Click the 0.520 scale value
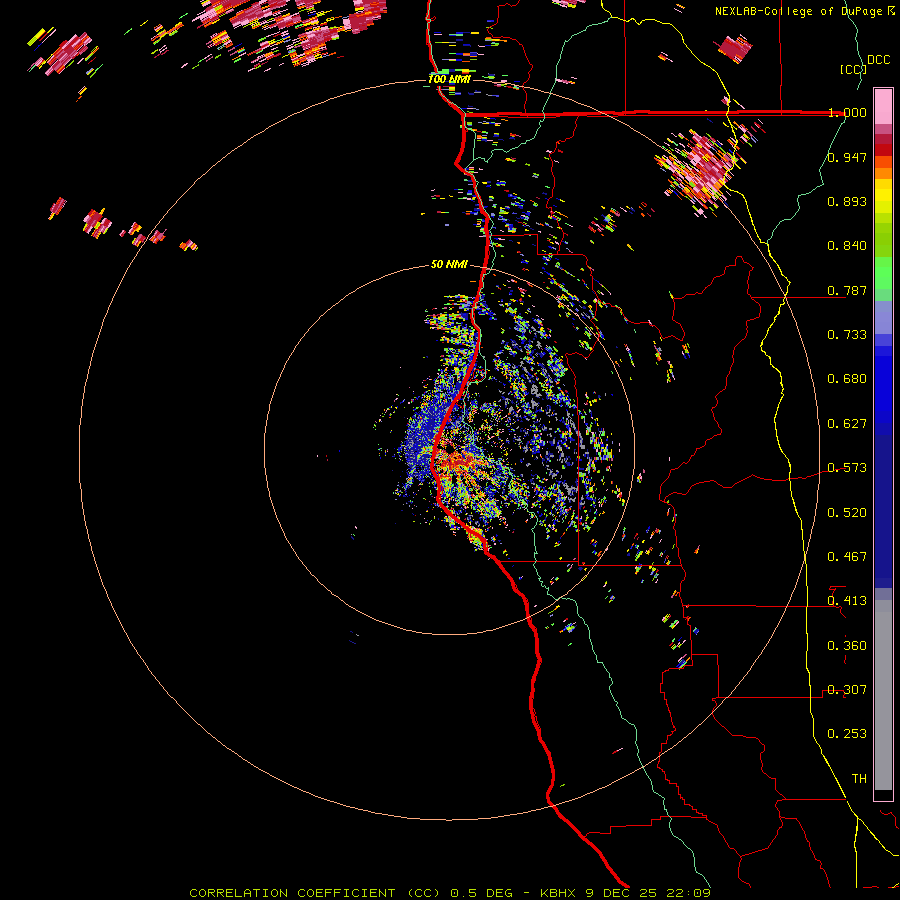Image resolution: width=900 pixels, height=900 pixels. (847, 513)
